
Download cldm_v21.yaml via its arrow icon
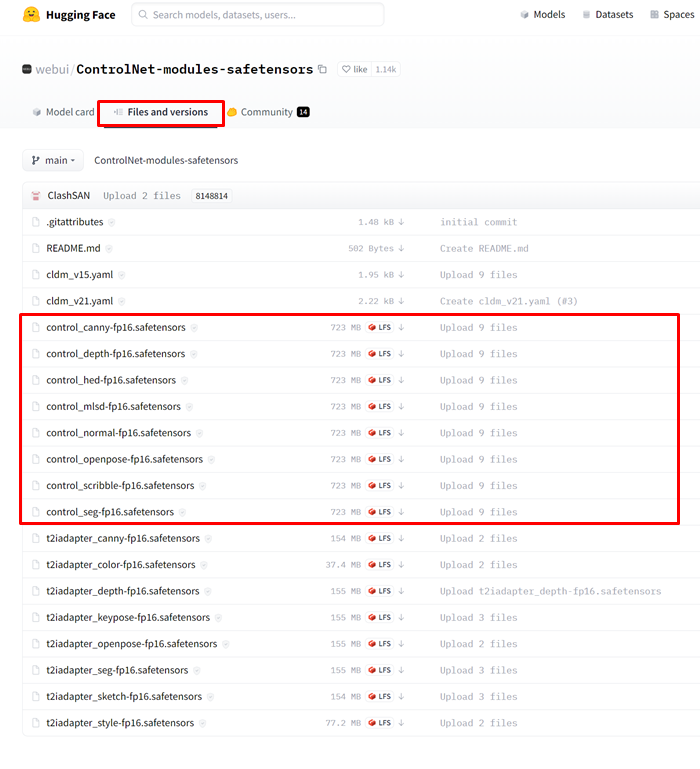401,301
